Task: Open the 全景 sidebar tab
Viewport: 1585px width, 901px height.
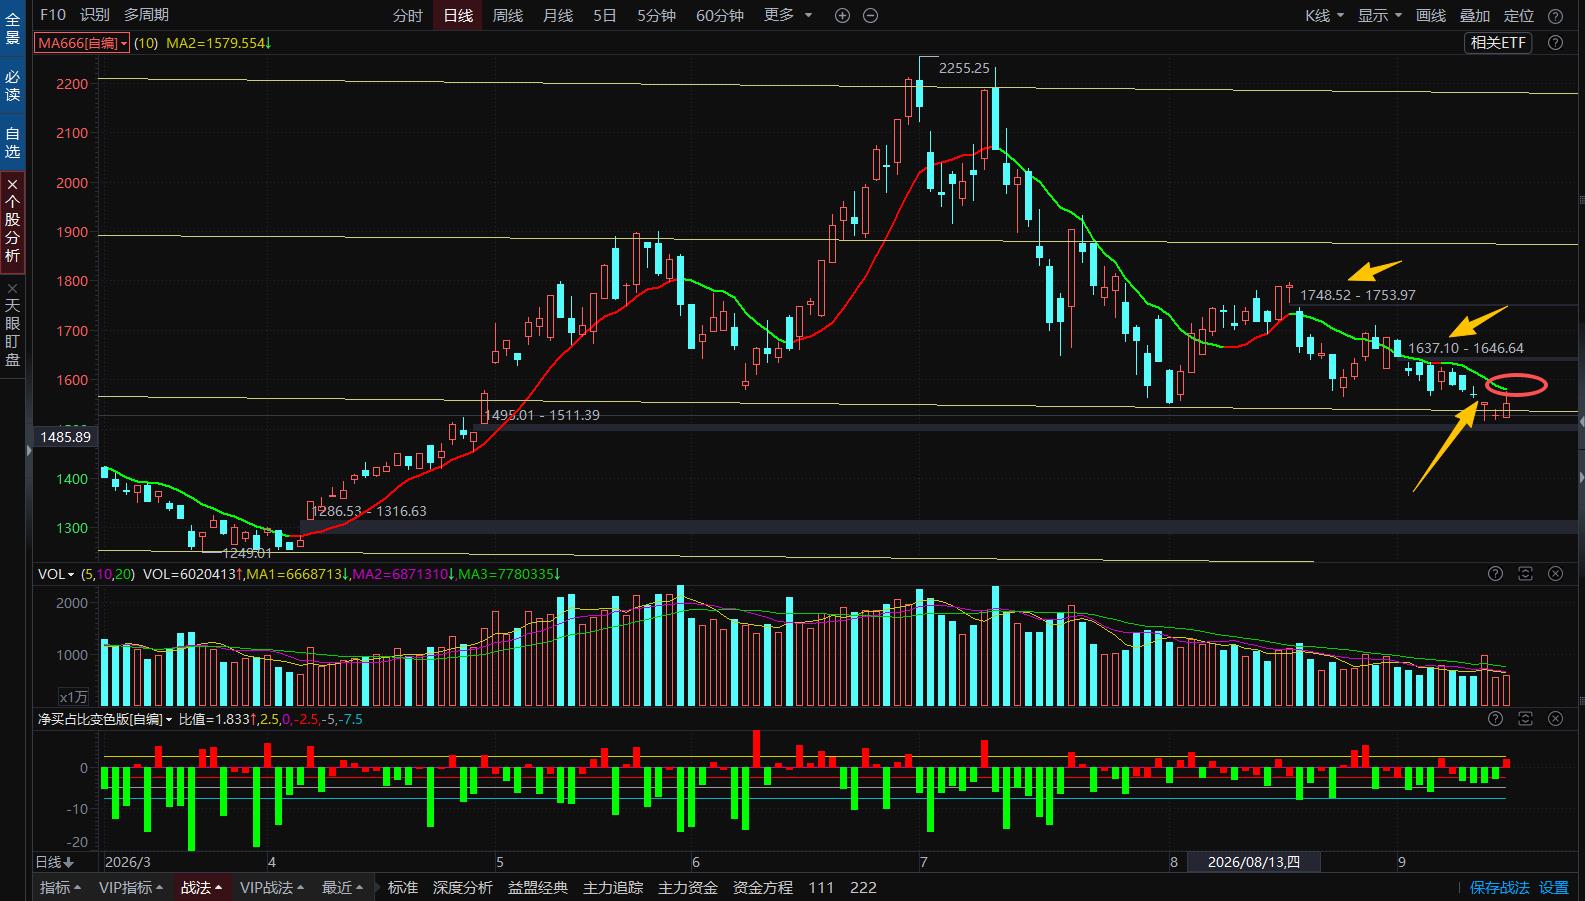Action: tap(12, 28)
